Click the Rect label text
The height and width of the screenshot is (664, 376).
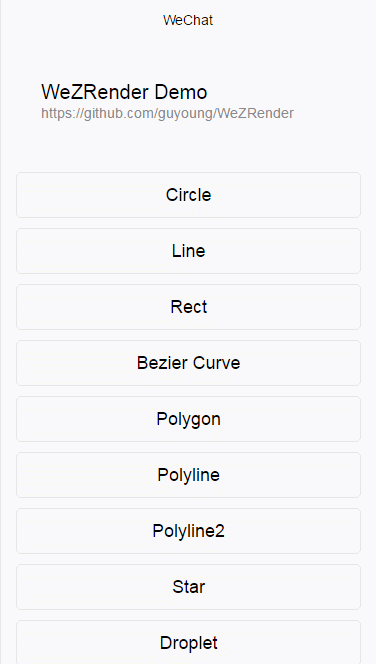188,307
